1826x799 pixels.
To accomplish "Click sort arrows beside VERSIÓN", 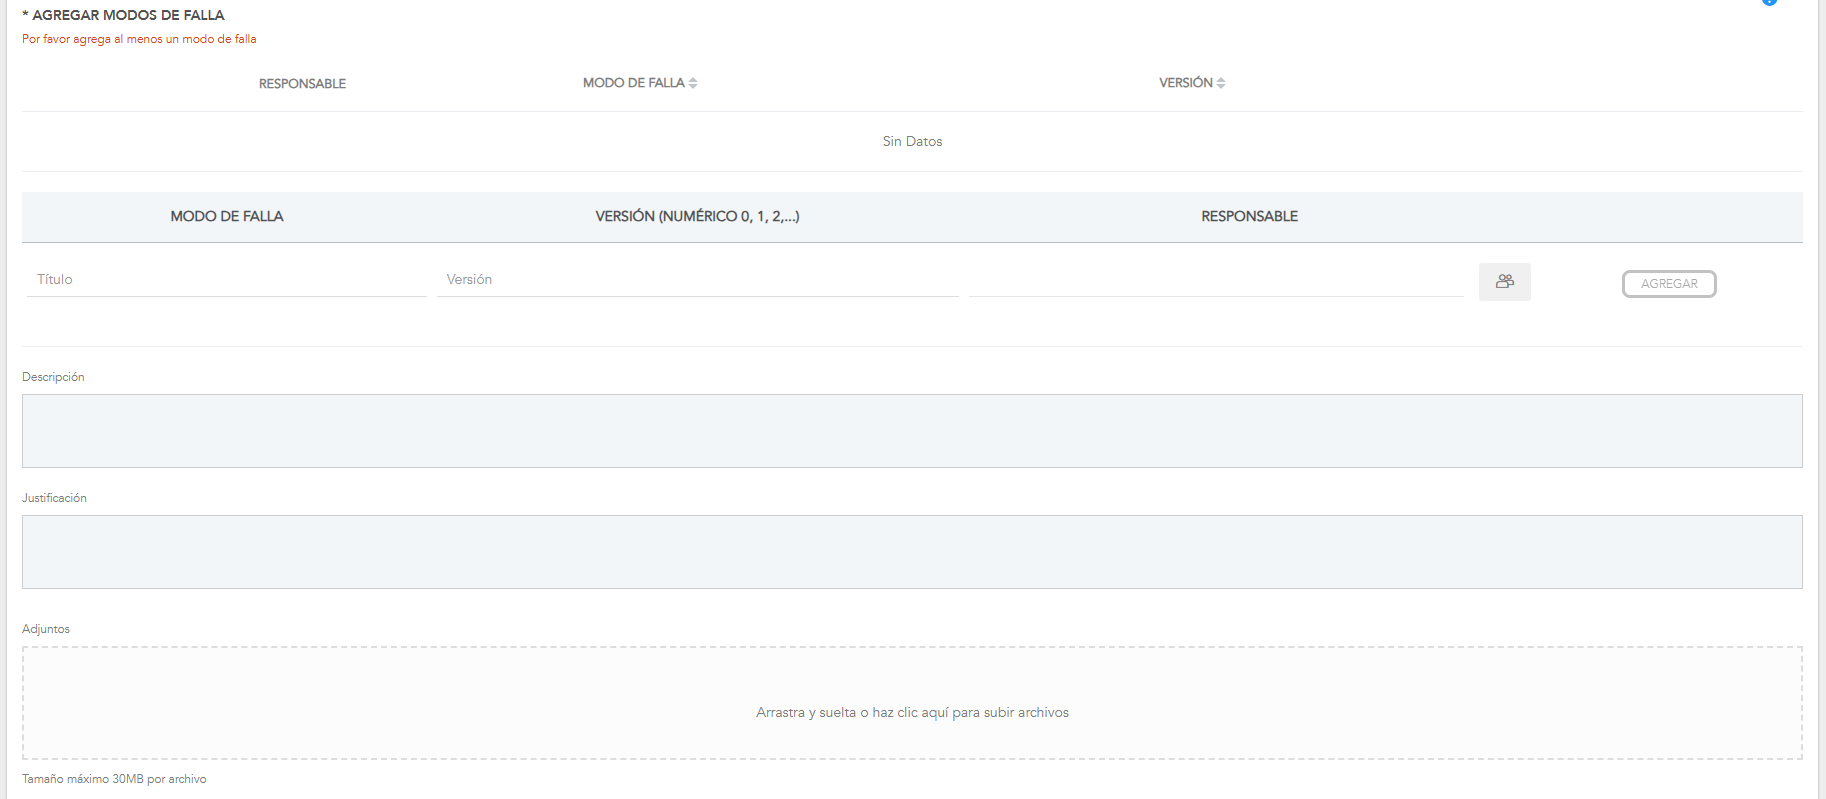I will tap(1221, 83).
